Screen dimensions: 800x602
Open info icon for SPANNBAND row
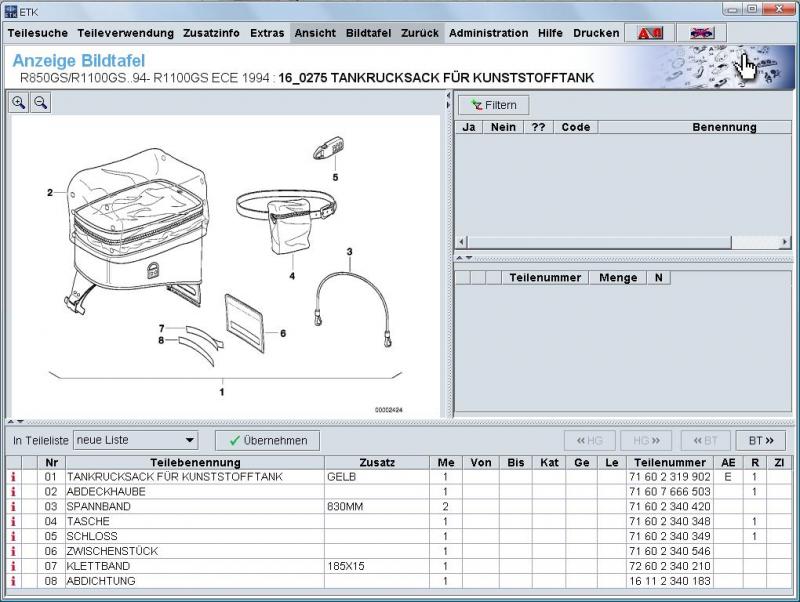13,507
